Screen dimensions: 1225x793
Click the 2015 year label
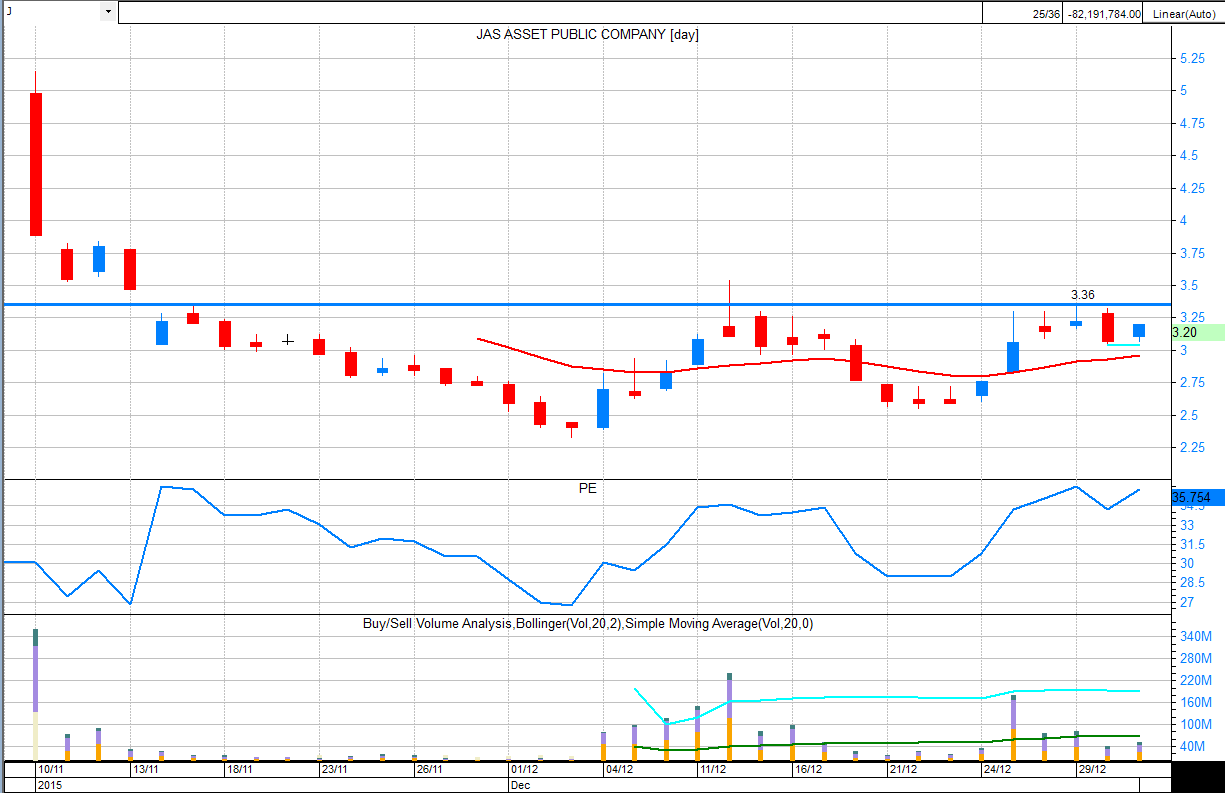pos(49,786)
